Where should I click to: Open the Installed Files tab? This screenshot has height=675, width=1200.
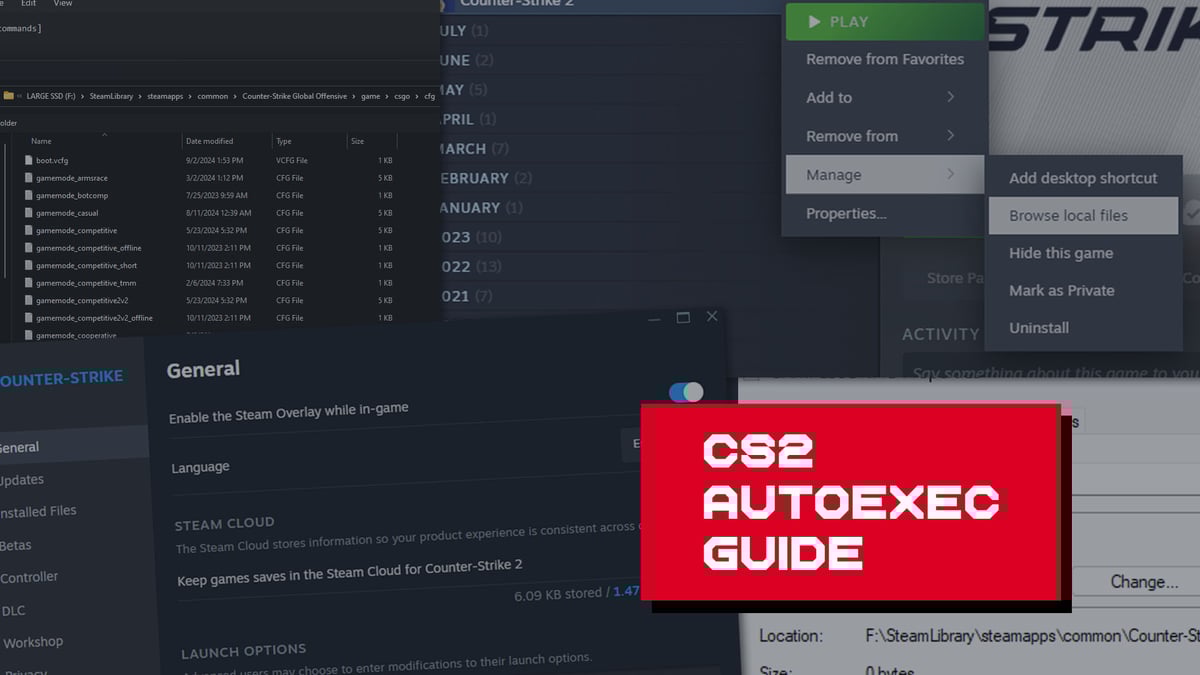38,511
